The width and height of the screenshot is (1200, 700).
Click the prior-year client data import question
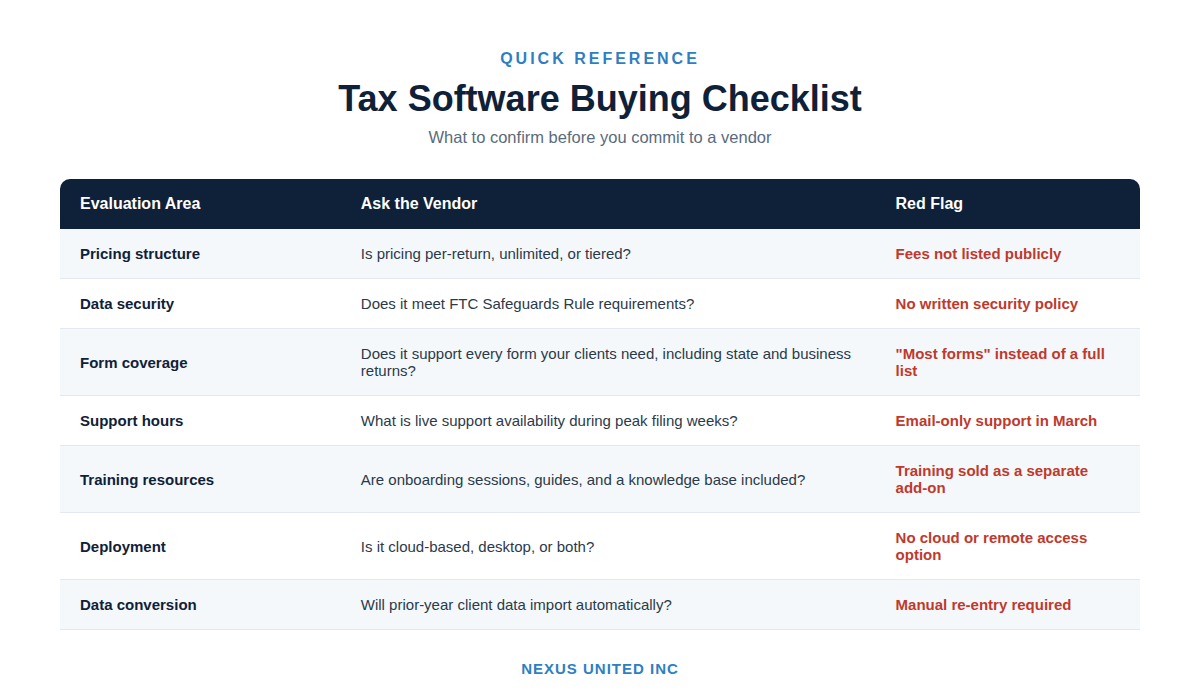516,605
